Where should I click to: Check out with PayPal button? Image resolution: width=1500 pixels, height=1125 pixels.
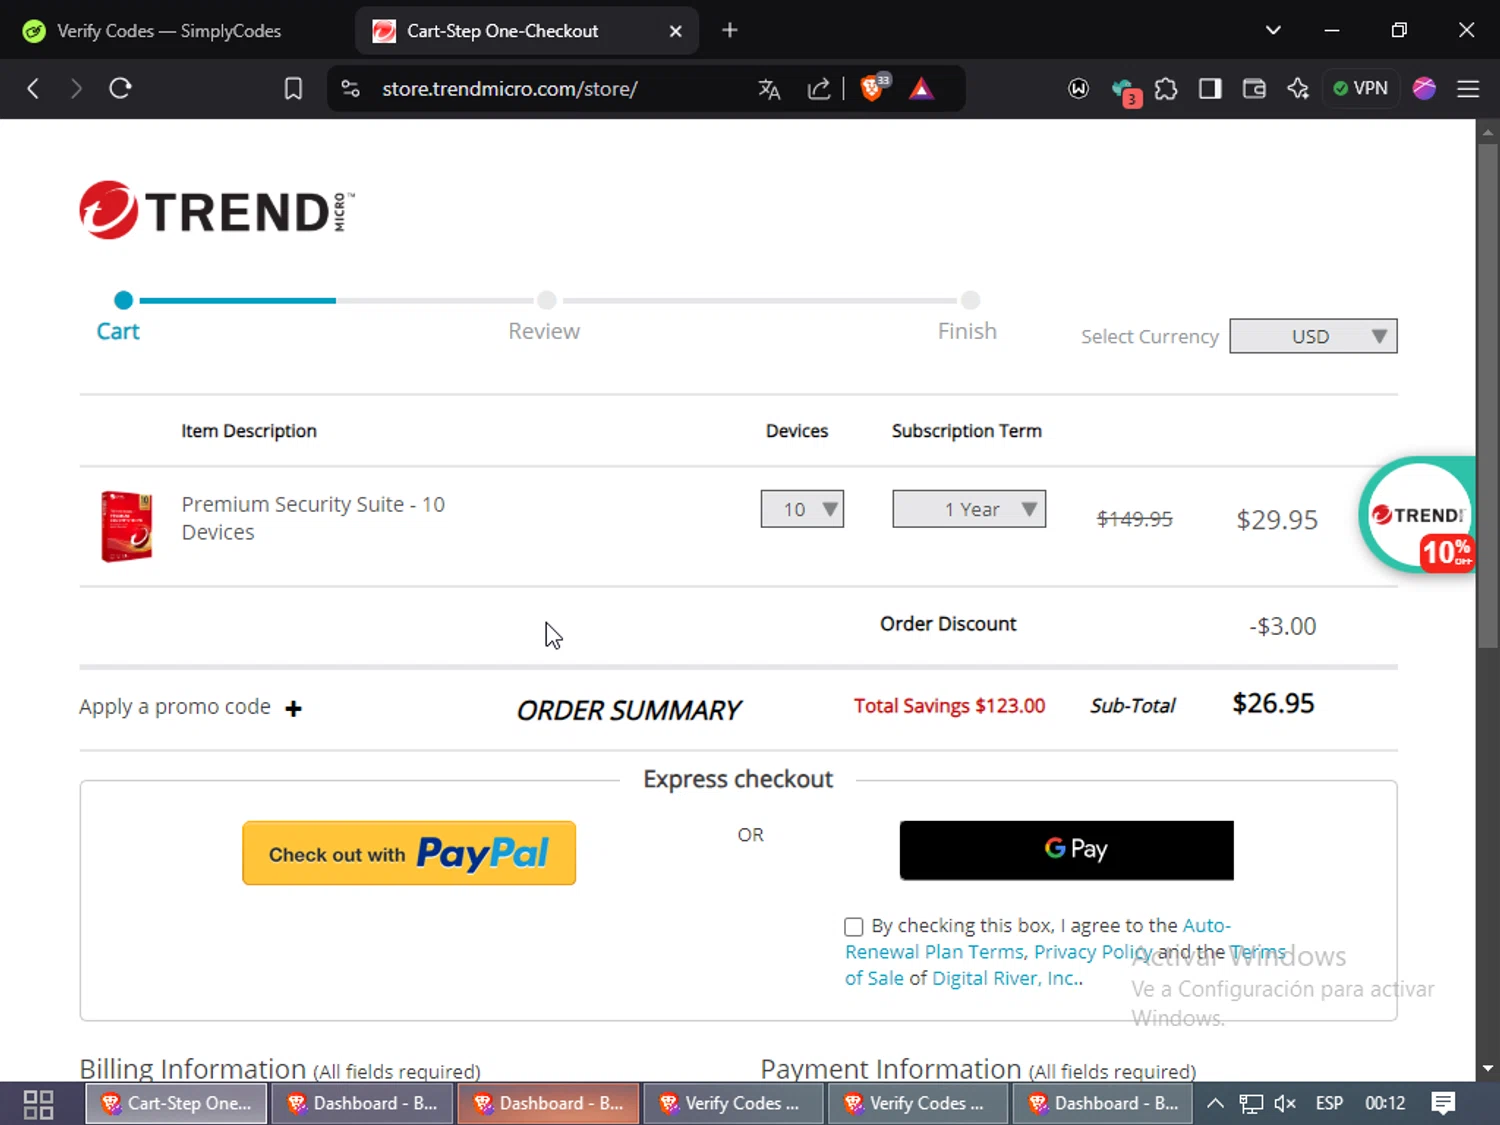tap(409, 853)
